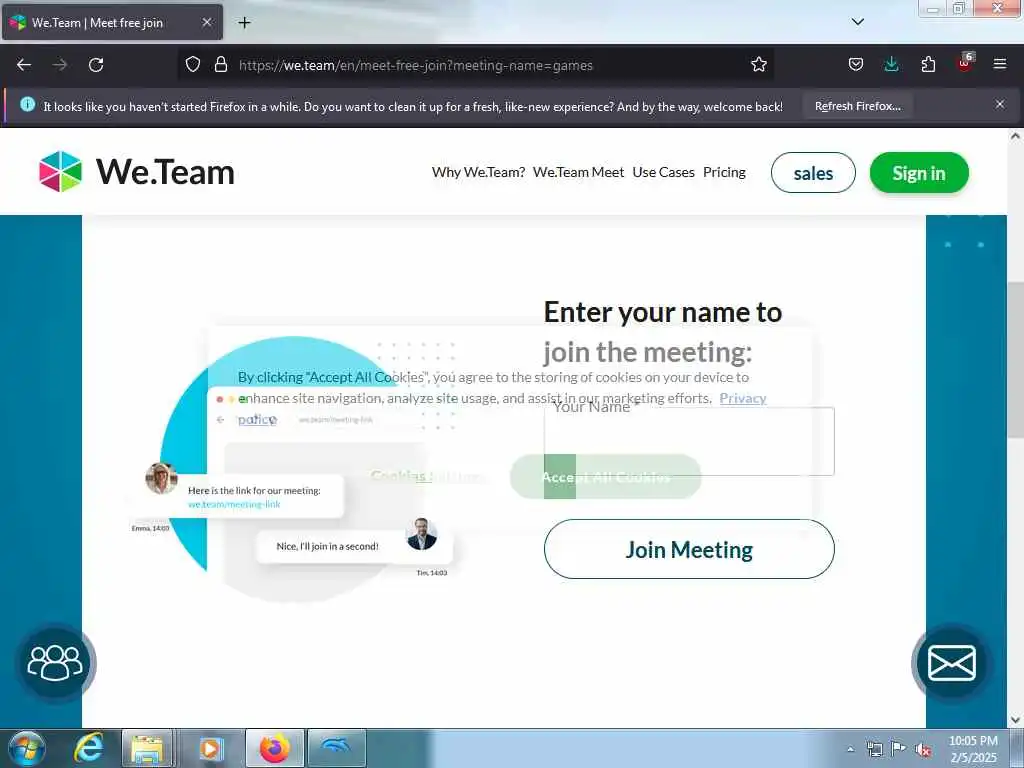Open Windows Media Player taskbar icon

[210, 748]
